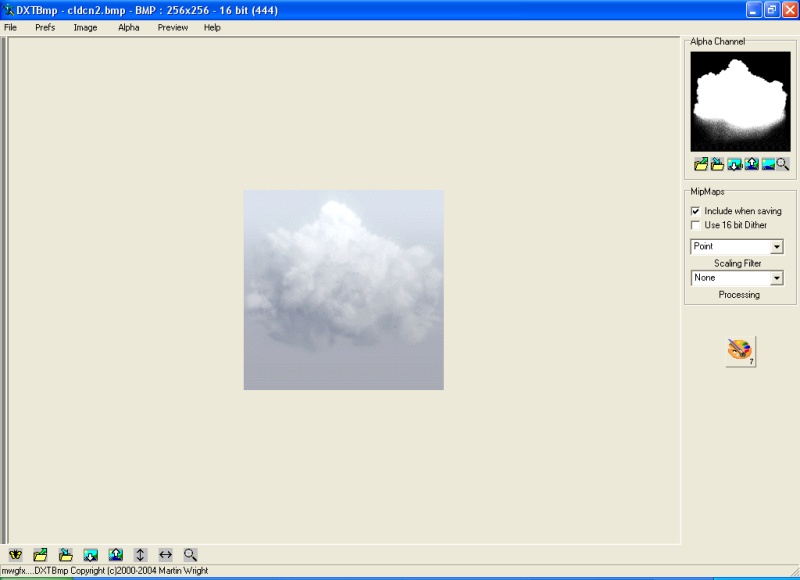Open the Scaling Filter dropdown showing Point

point(776,247)
